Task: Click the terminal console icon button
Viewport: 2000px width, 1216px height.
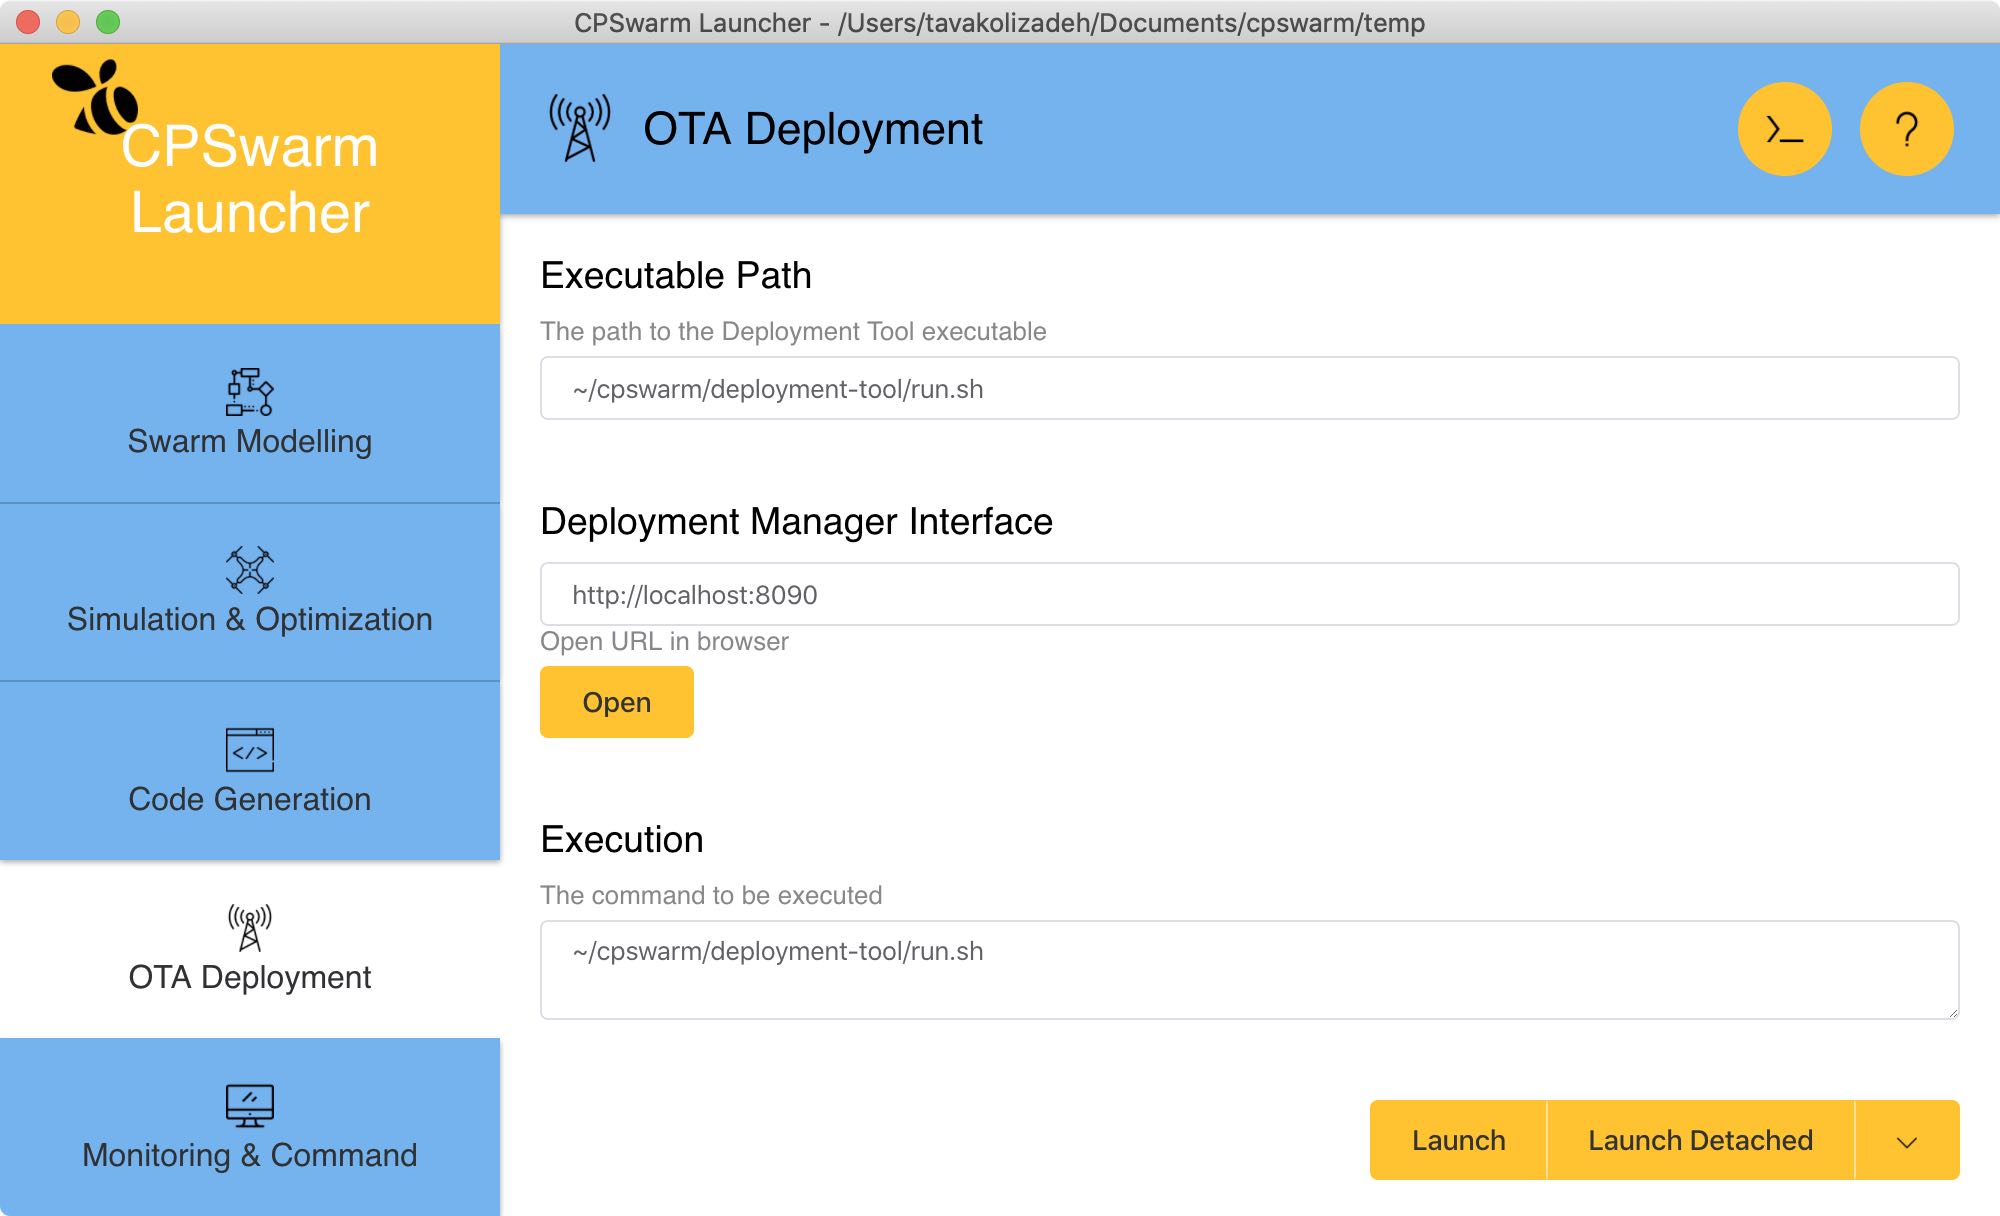Action: click(x=1784, y=129)
